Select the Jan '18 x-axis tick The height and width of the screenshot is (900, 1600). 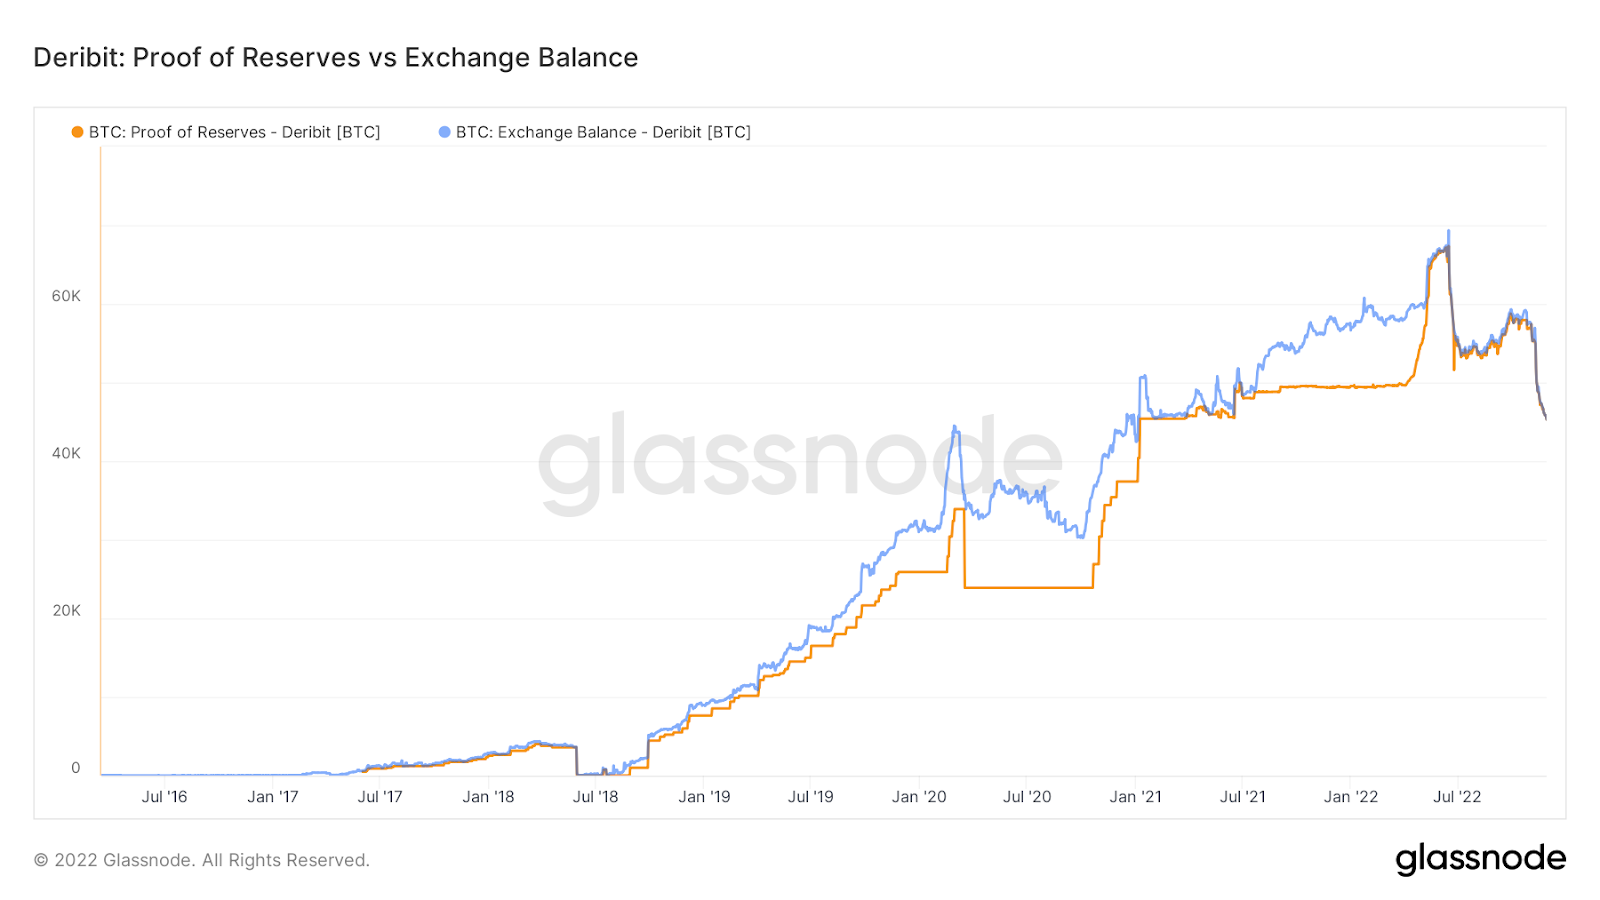(x=488, y=797)
